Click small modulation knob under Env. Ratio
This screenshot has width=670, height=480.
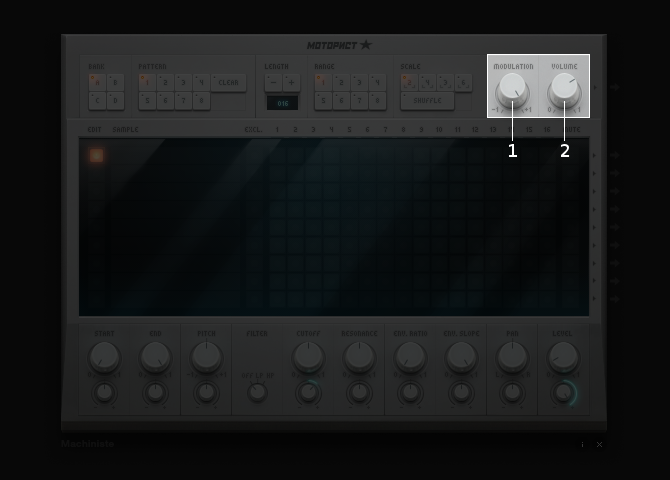tap(410, 392)
